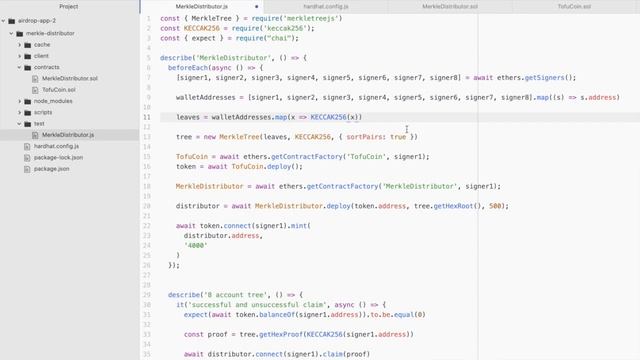
Task: Click getHexRoot on the deploy line
Action: (453, 206)
